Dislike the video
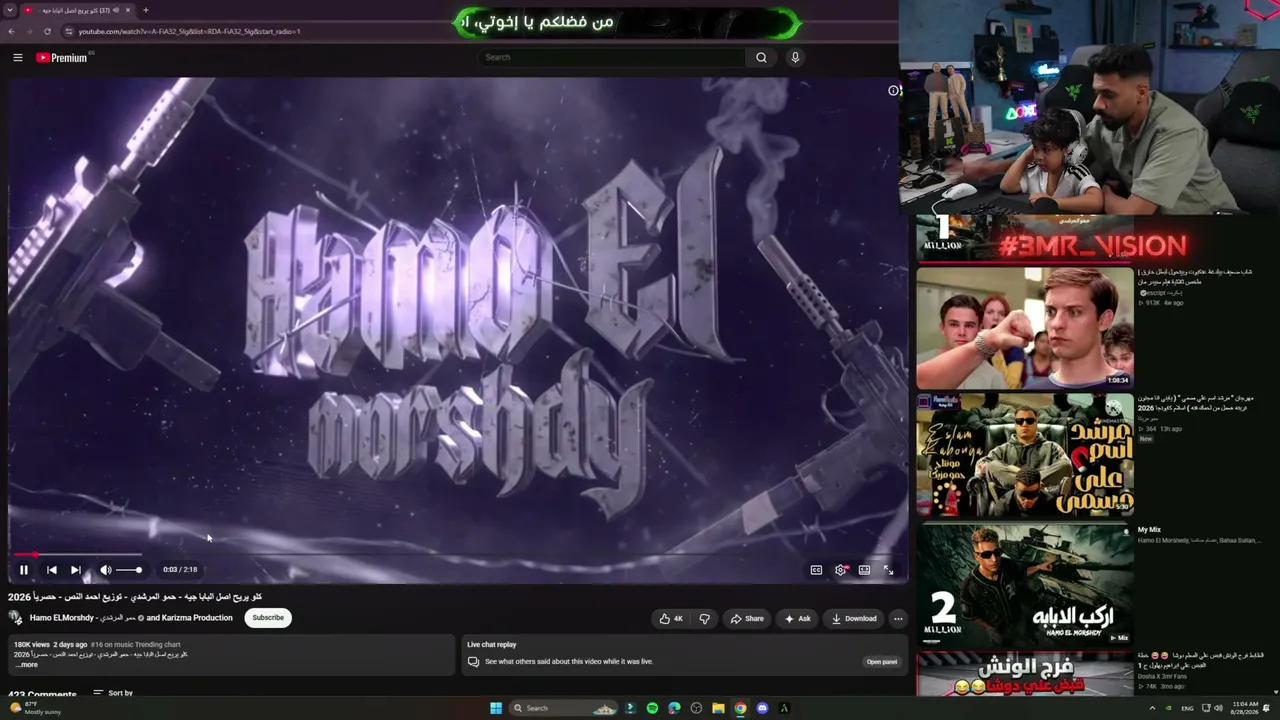This screenshot has width=1280, height=720. [704, 619]
